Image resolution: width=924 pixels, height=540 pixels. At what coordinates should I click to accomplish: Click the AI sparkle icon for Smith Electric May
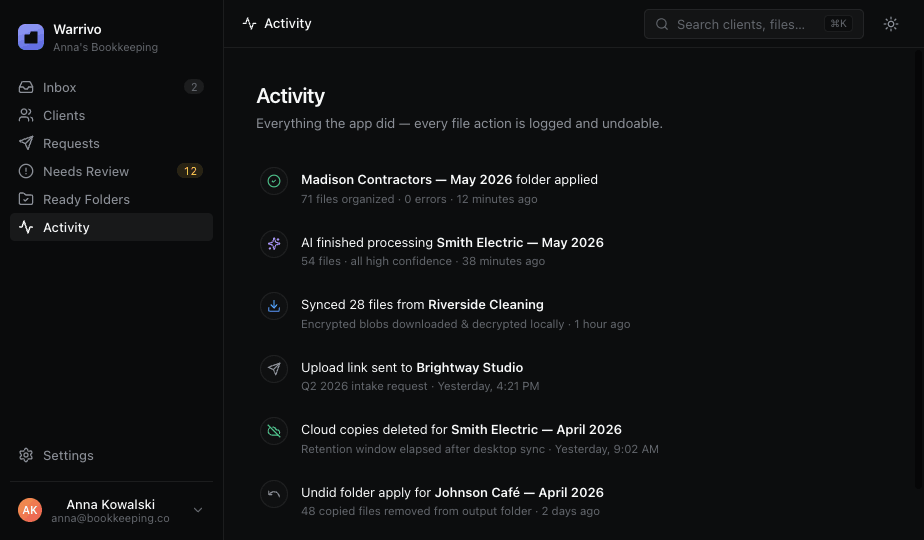coord(274,243)
